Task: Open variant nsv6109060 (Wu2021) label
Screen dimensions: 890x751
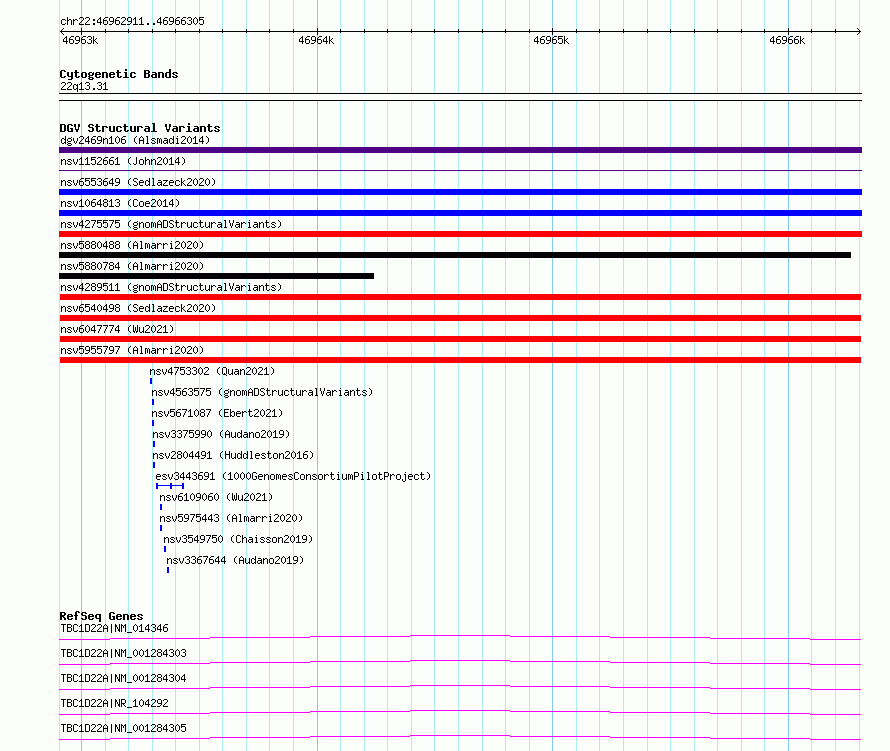Action: (x=216, y=497)
